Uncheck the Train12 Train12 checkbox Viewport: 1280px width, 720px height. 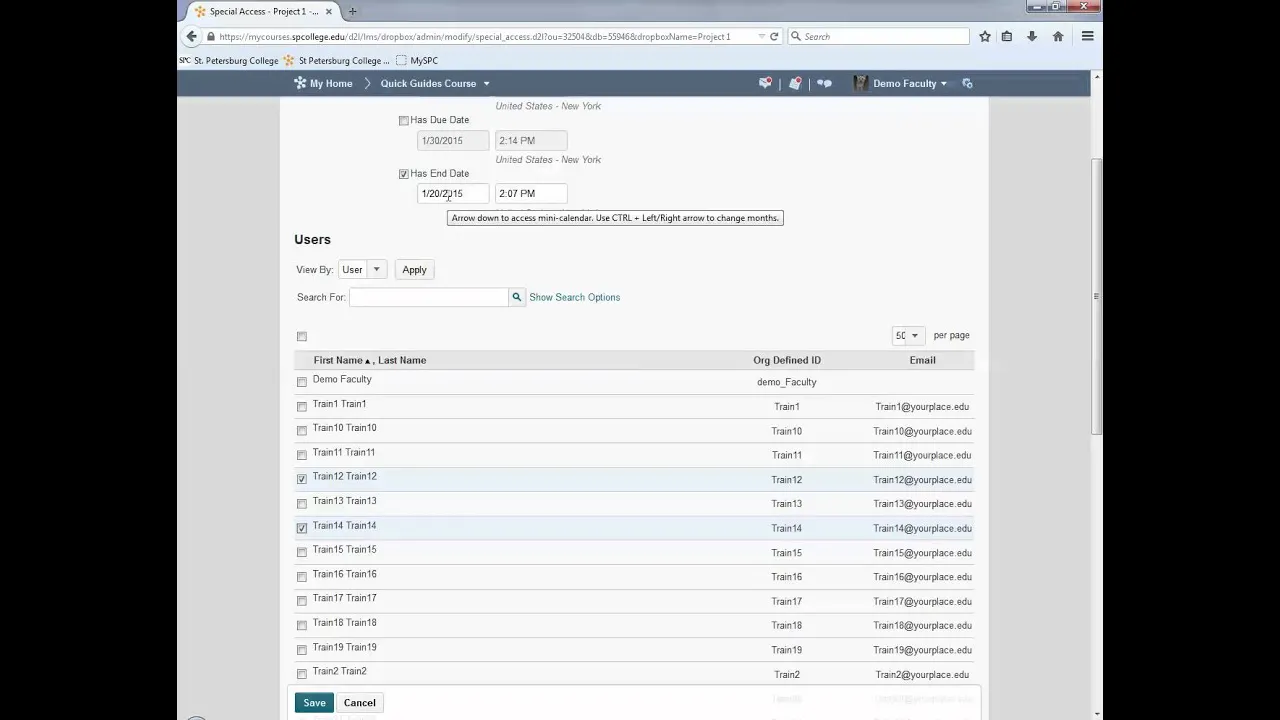302,480
